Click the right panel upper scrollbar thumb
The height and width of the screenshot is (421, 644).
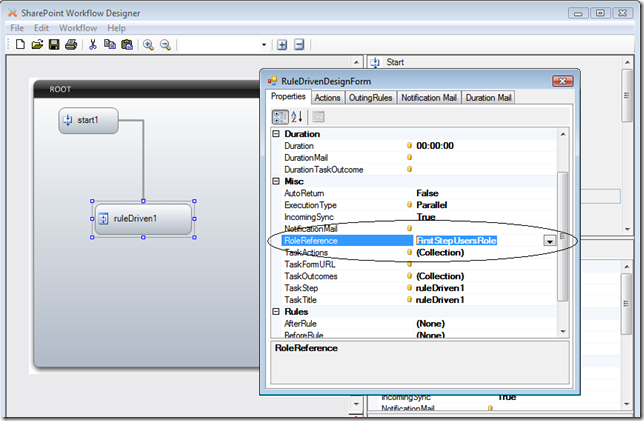point(627,95)
